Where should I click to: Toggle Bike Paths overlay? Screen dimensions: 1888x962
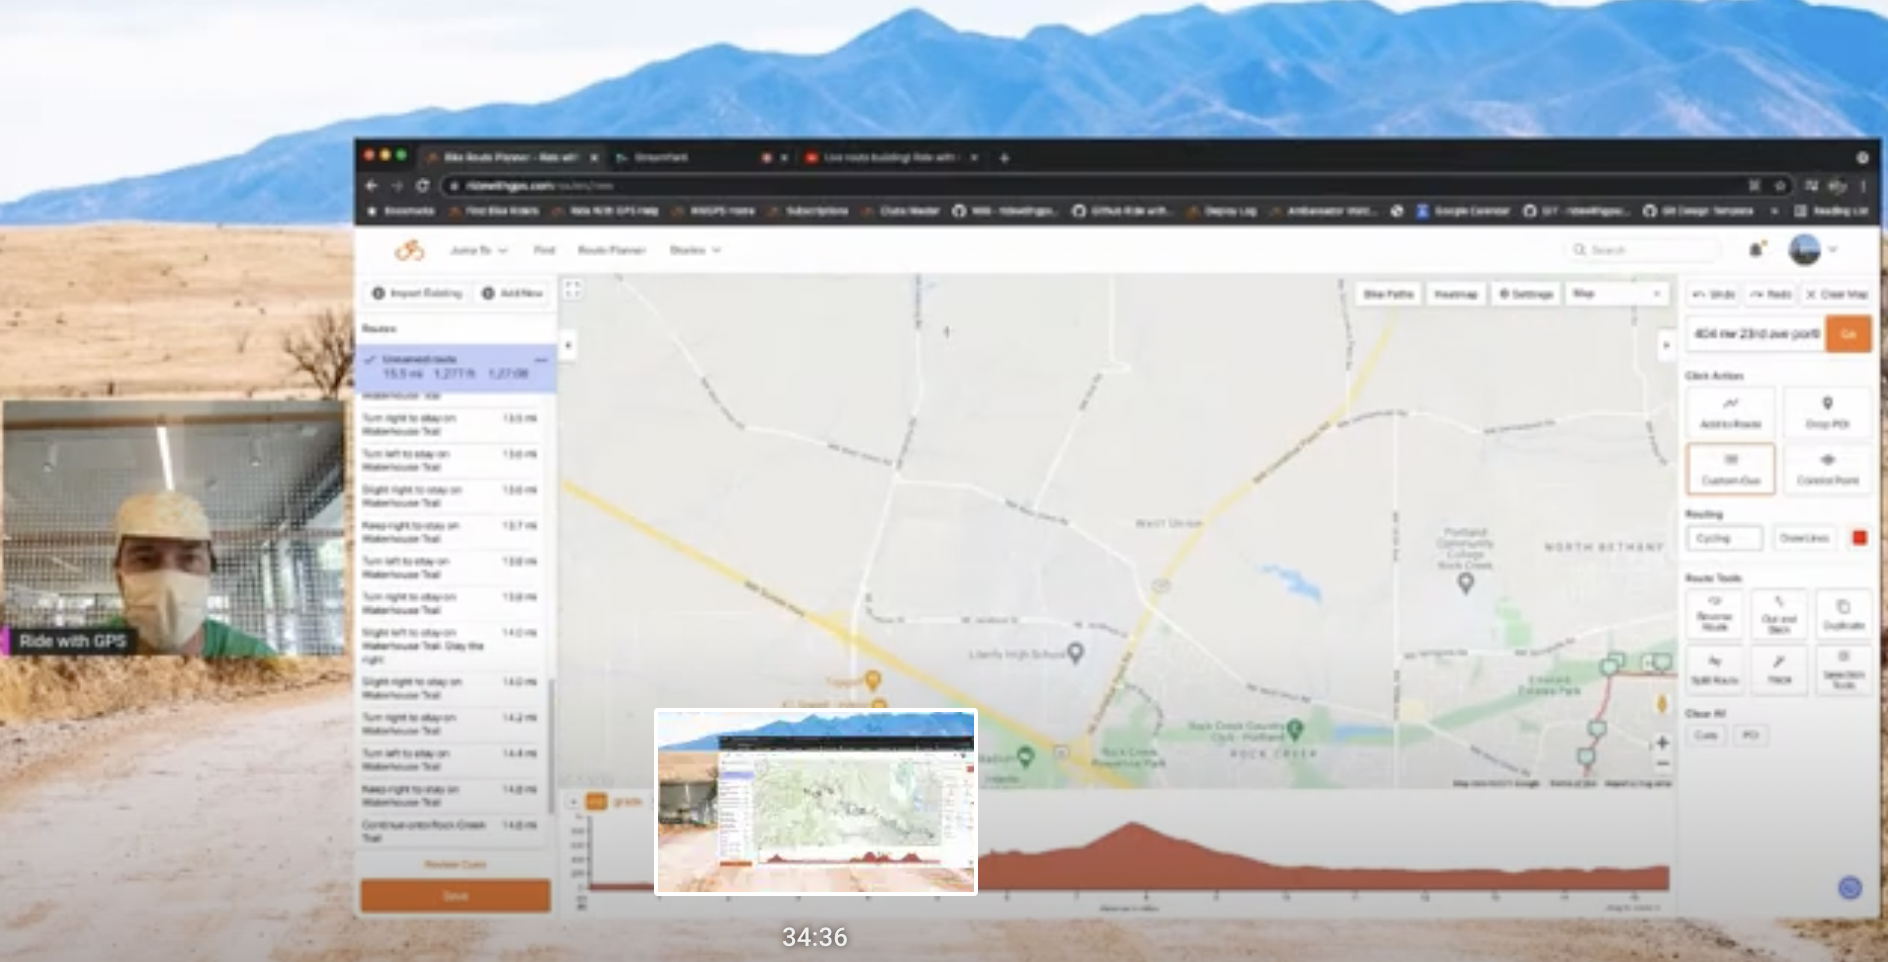pos(1388,294)
